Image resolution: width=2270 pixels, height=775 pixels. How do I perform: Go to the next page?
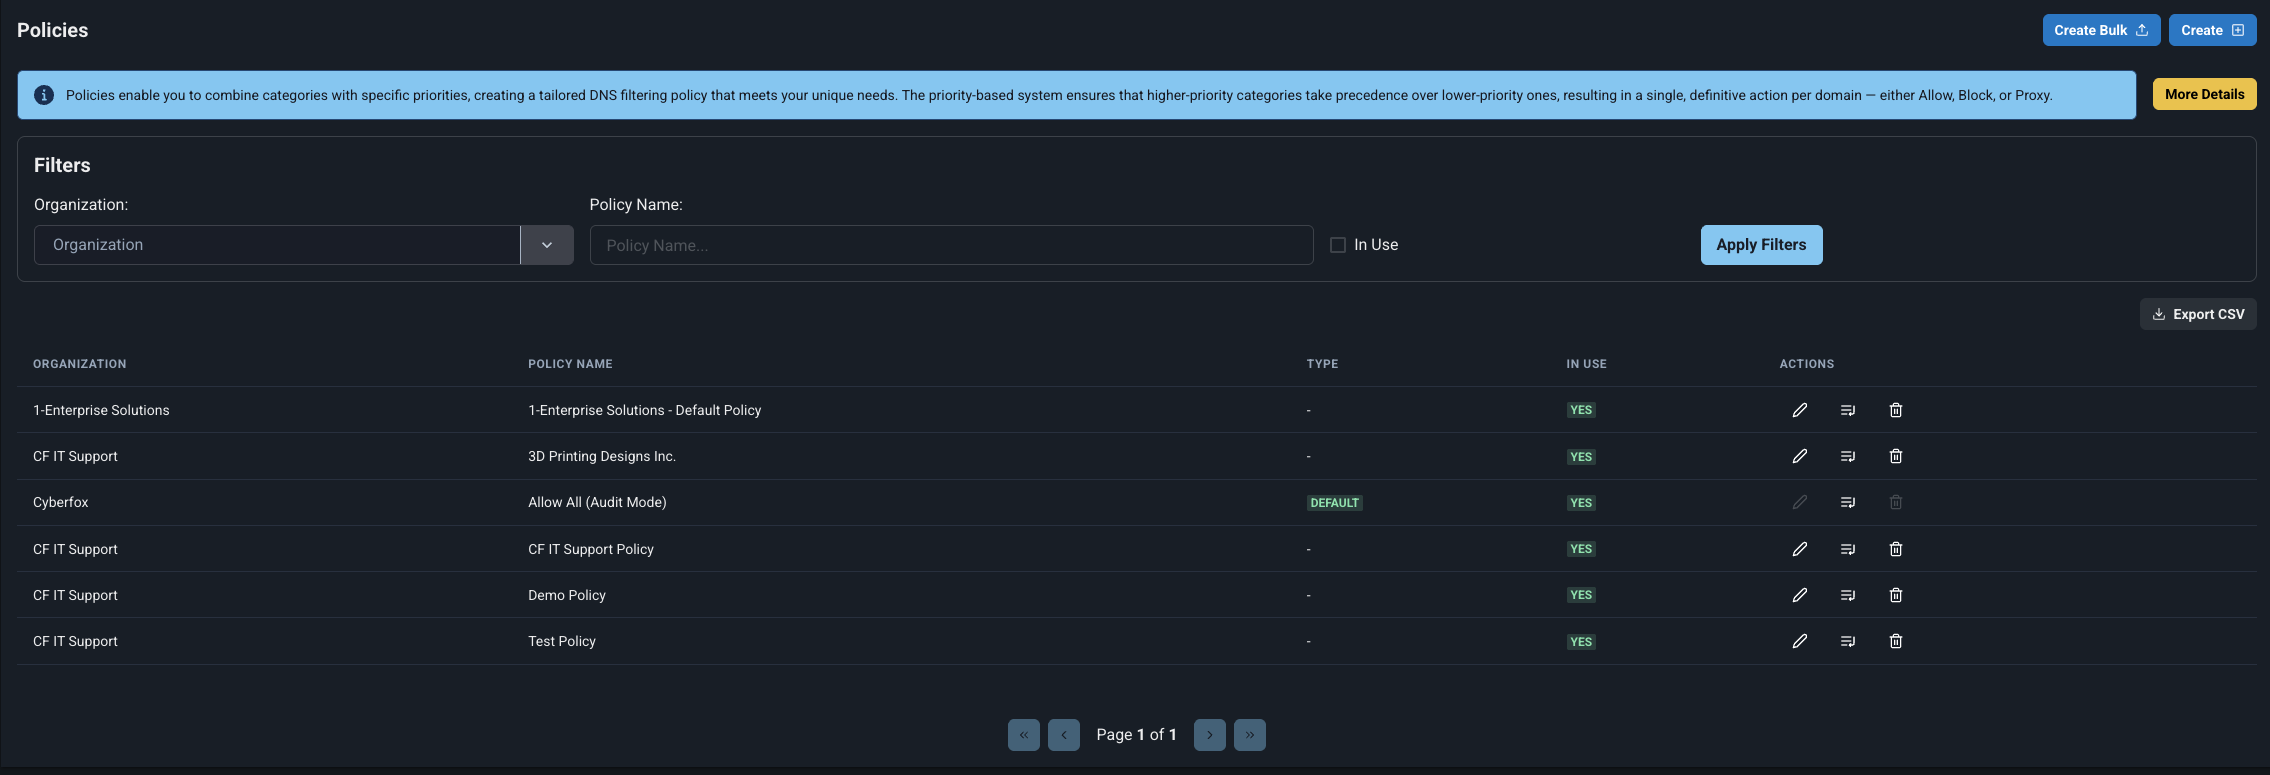click(1209, 735)
